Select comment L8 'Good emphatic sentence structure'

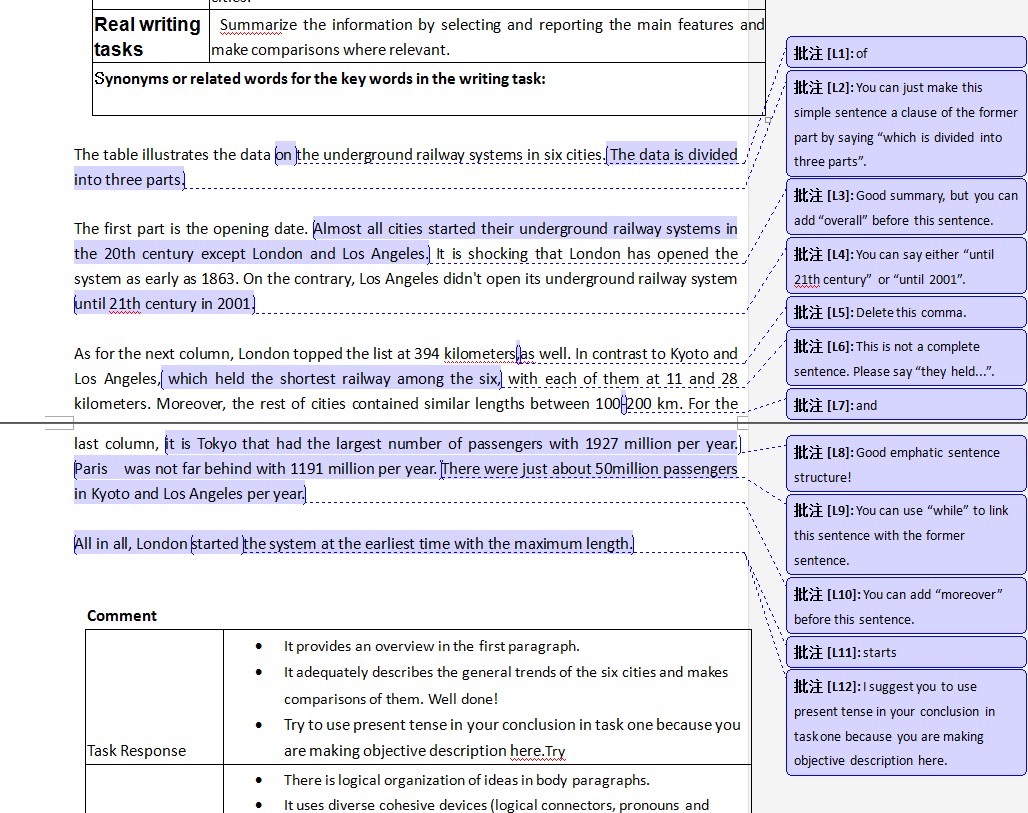click(x=906, y=464)
